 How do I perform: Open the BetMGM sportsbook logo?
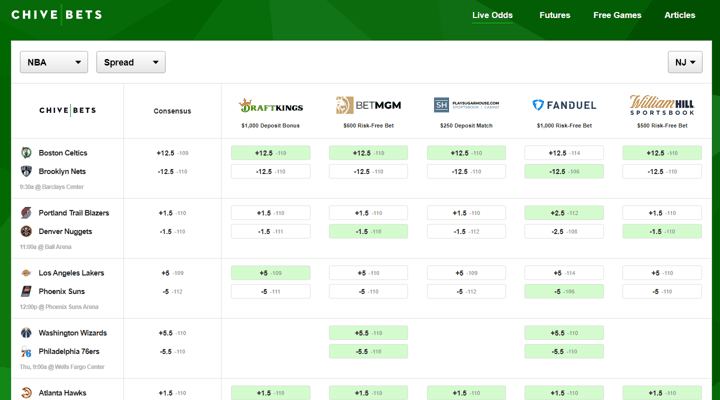pyautogui.click(x=368, y=105)
